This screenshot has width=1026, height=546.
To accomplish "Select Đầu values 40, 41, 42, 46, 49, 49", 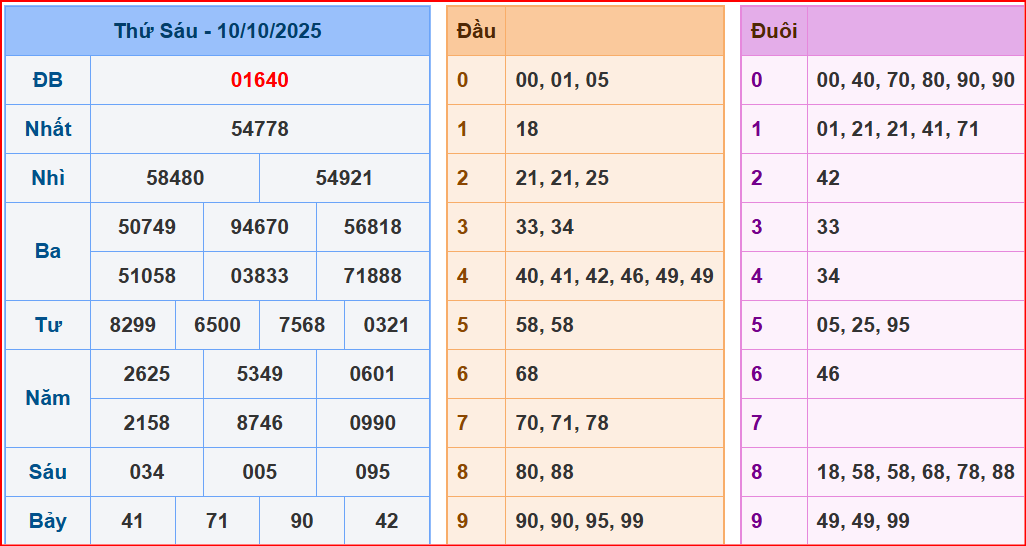I will (614, 276).
